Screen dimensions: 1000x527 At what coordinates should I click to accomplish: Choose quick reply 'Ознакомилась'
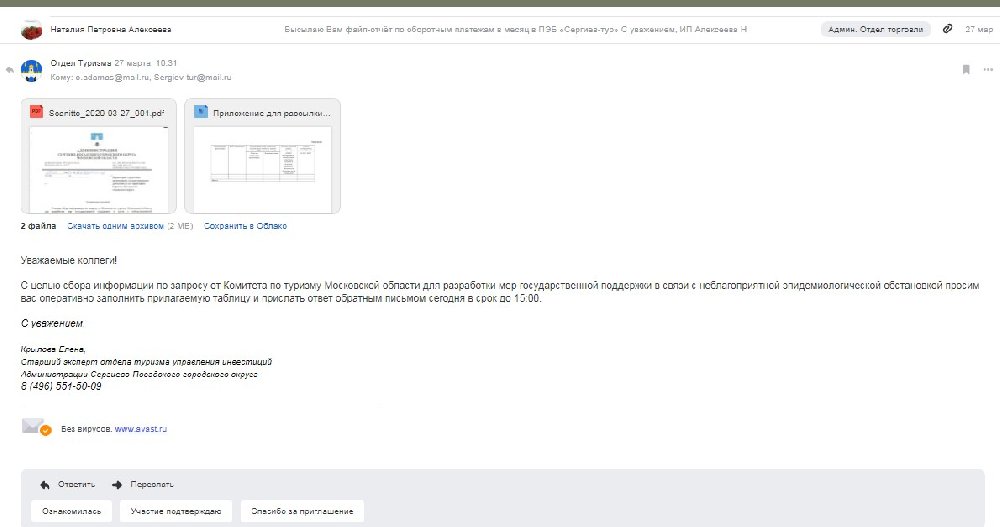[71, 512]
